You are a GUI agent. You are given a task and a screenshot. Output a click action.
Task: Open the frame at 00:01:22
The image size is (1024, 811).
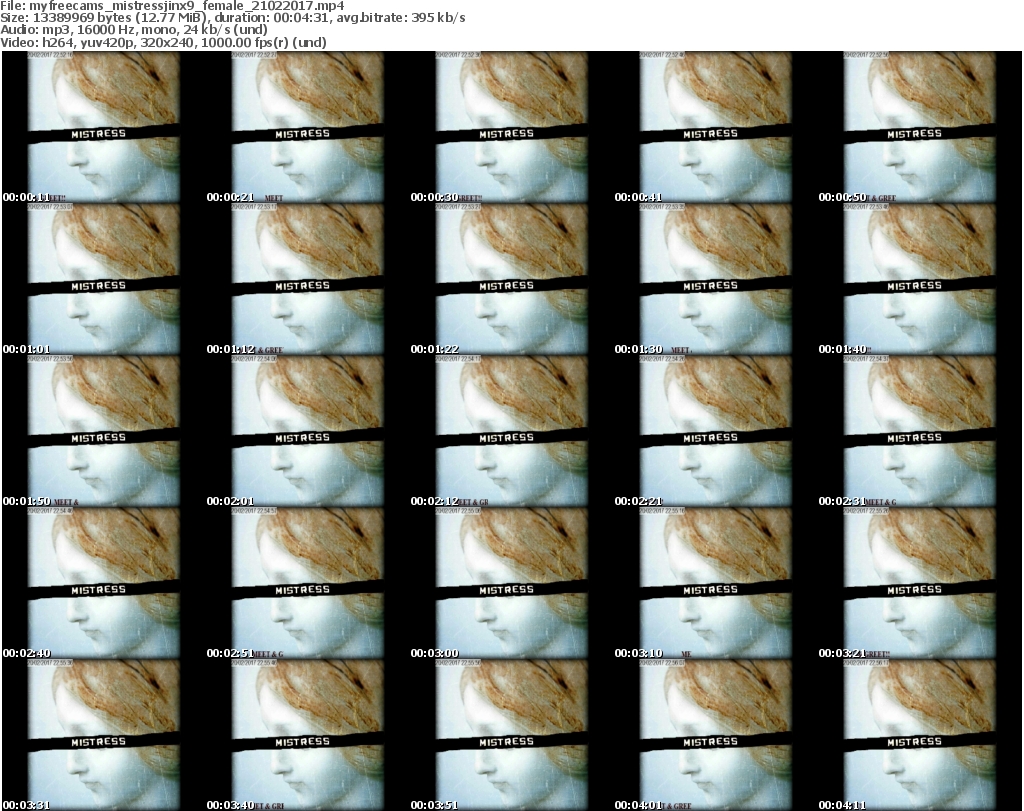click(x=511, y=279)
